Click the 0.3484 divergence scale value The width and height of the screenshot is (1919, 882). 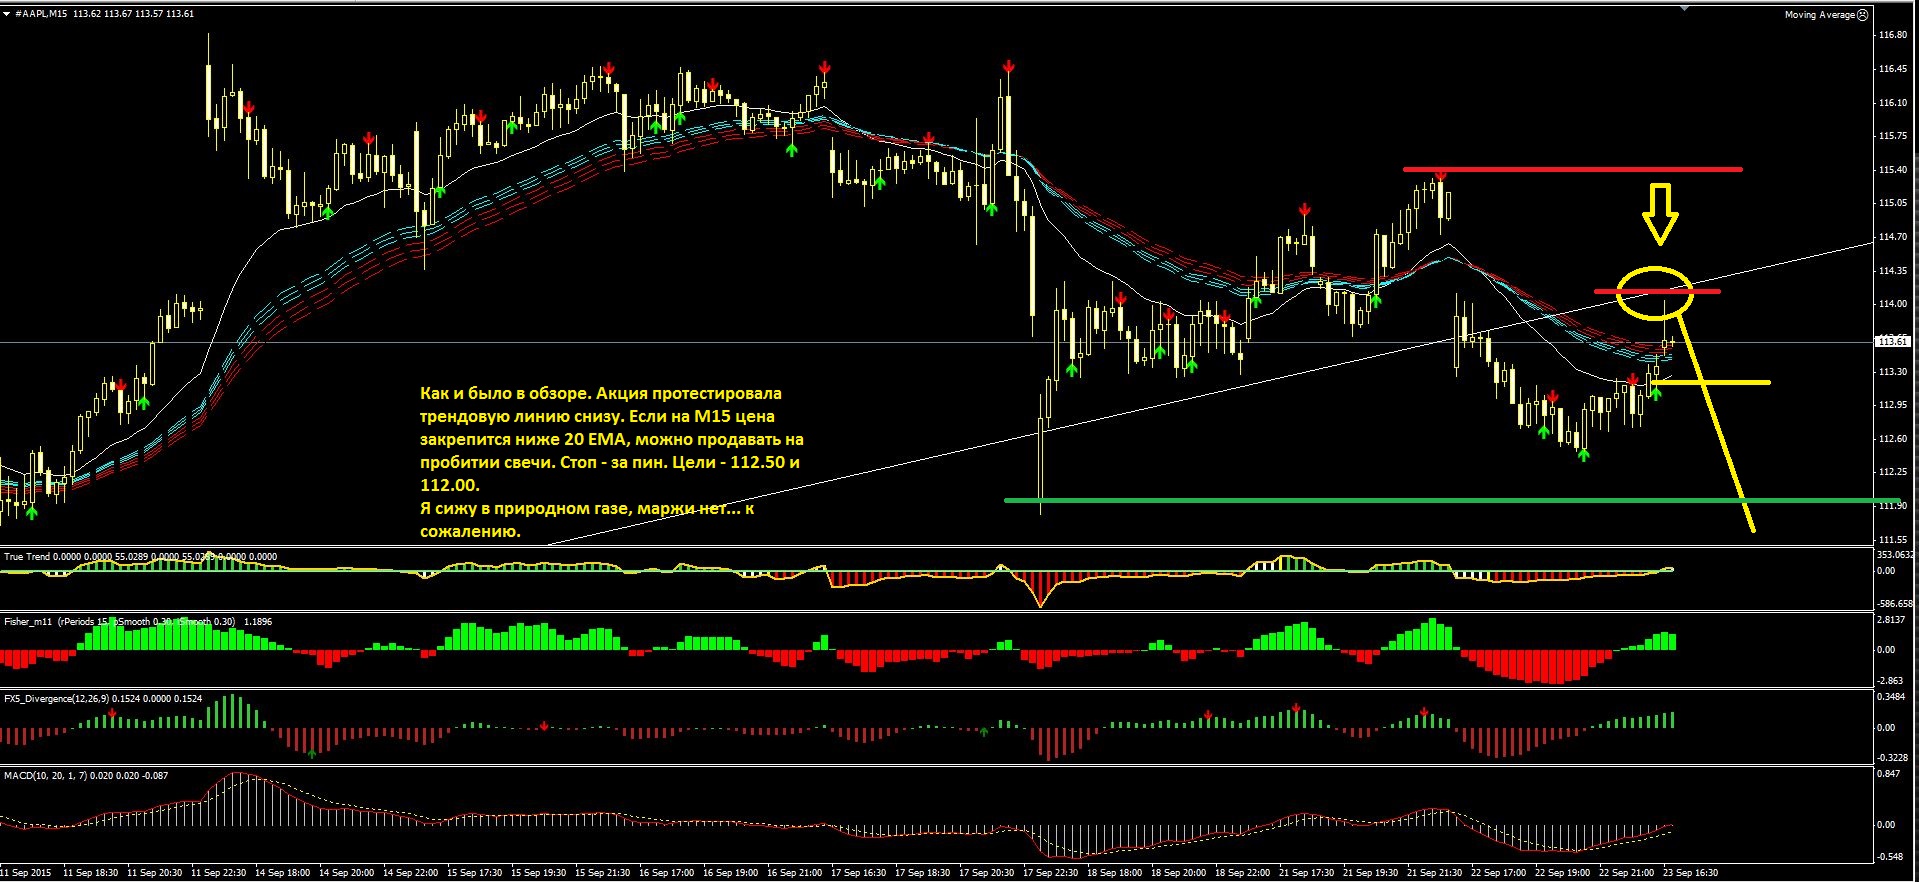click(x=1893, y=697)
